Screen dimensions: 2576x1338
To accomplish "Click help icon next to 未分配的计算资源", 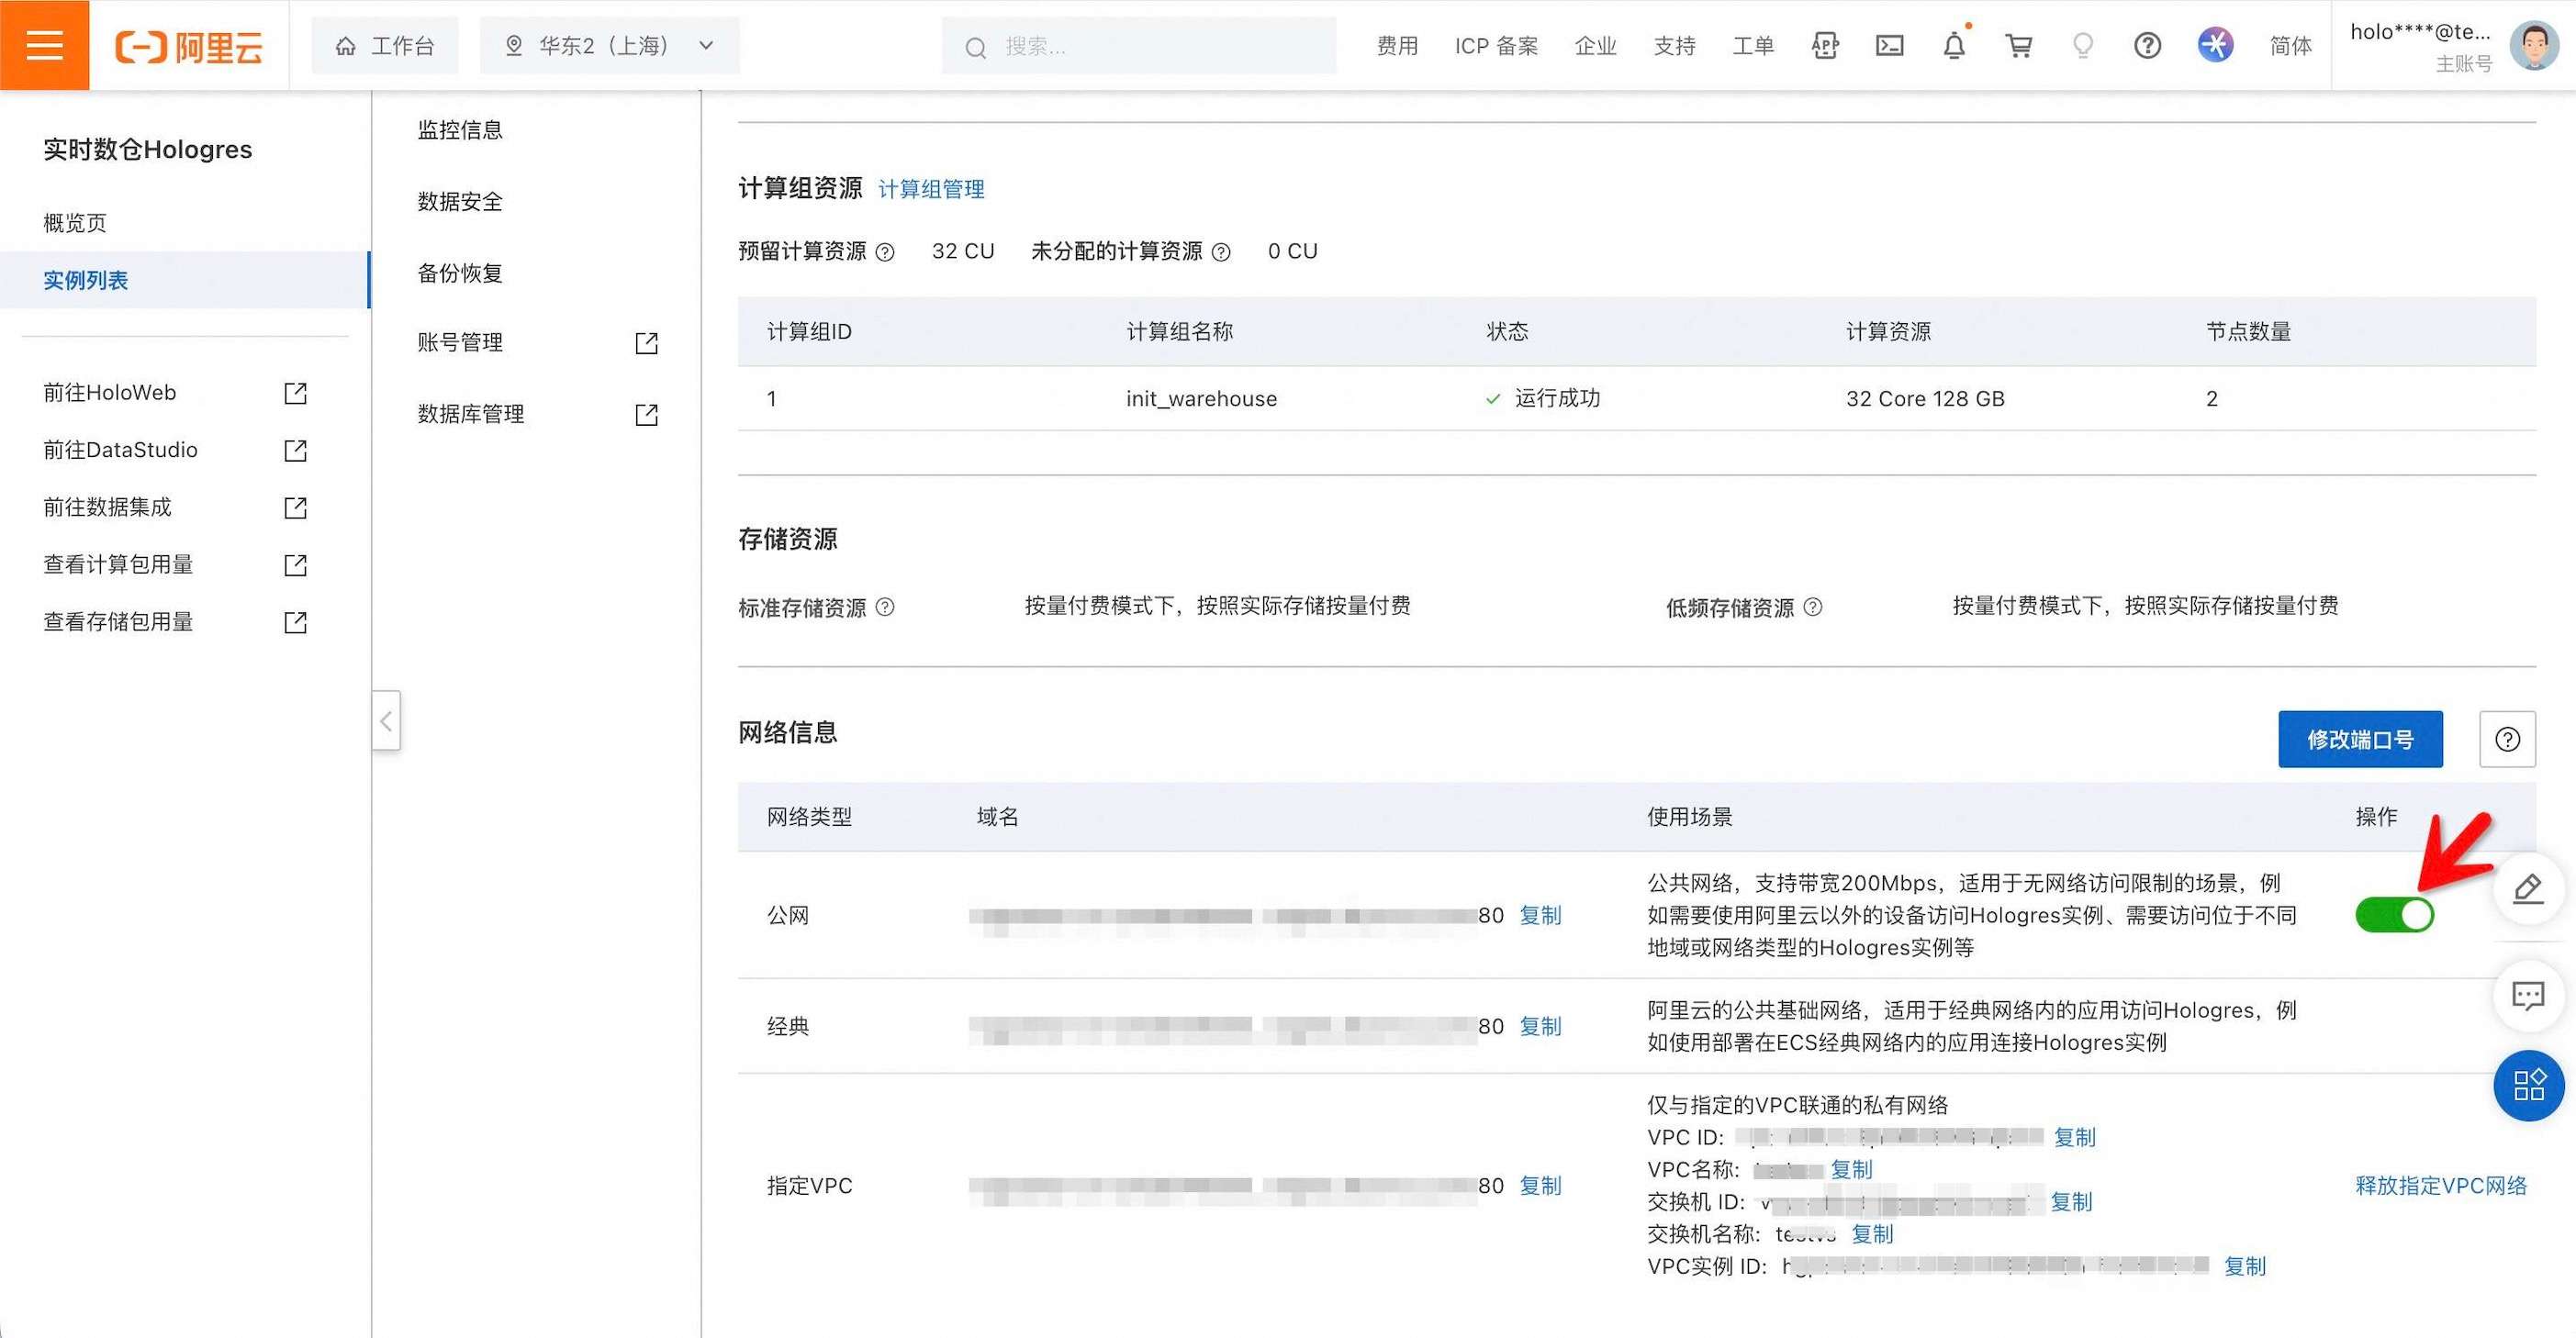I will (1221, 252).
